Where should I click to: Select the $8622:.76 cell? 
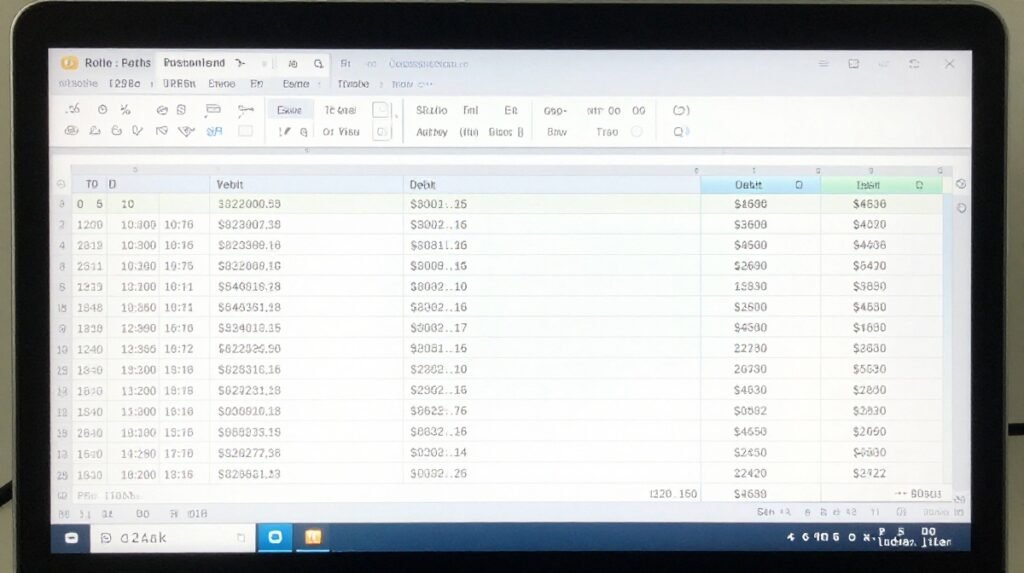[x=552, y=411]
